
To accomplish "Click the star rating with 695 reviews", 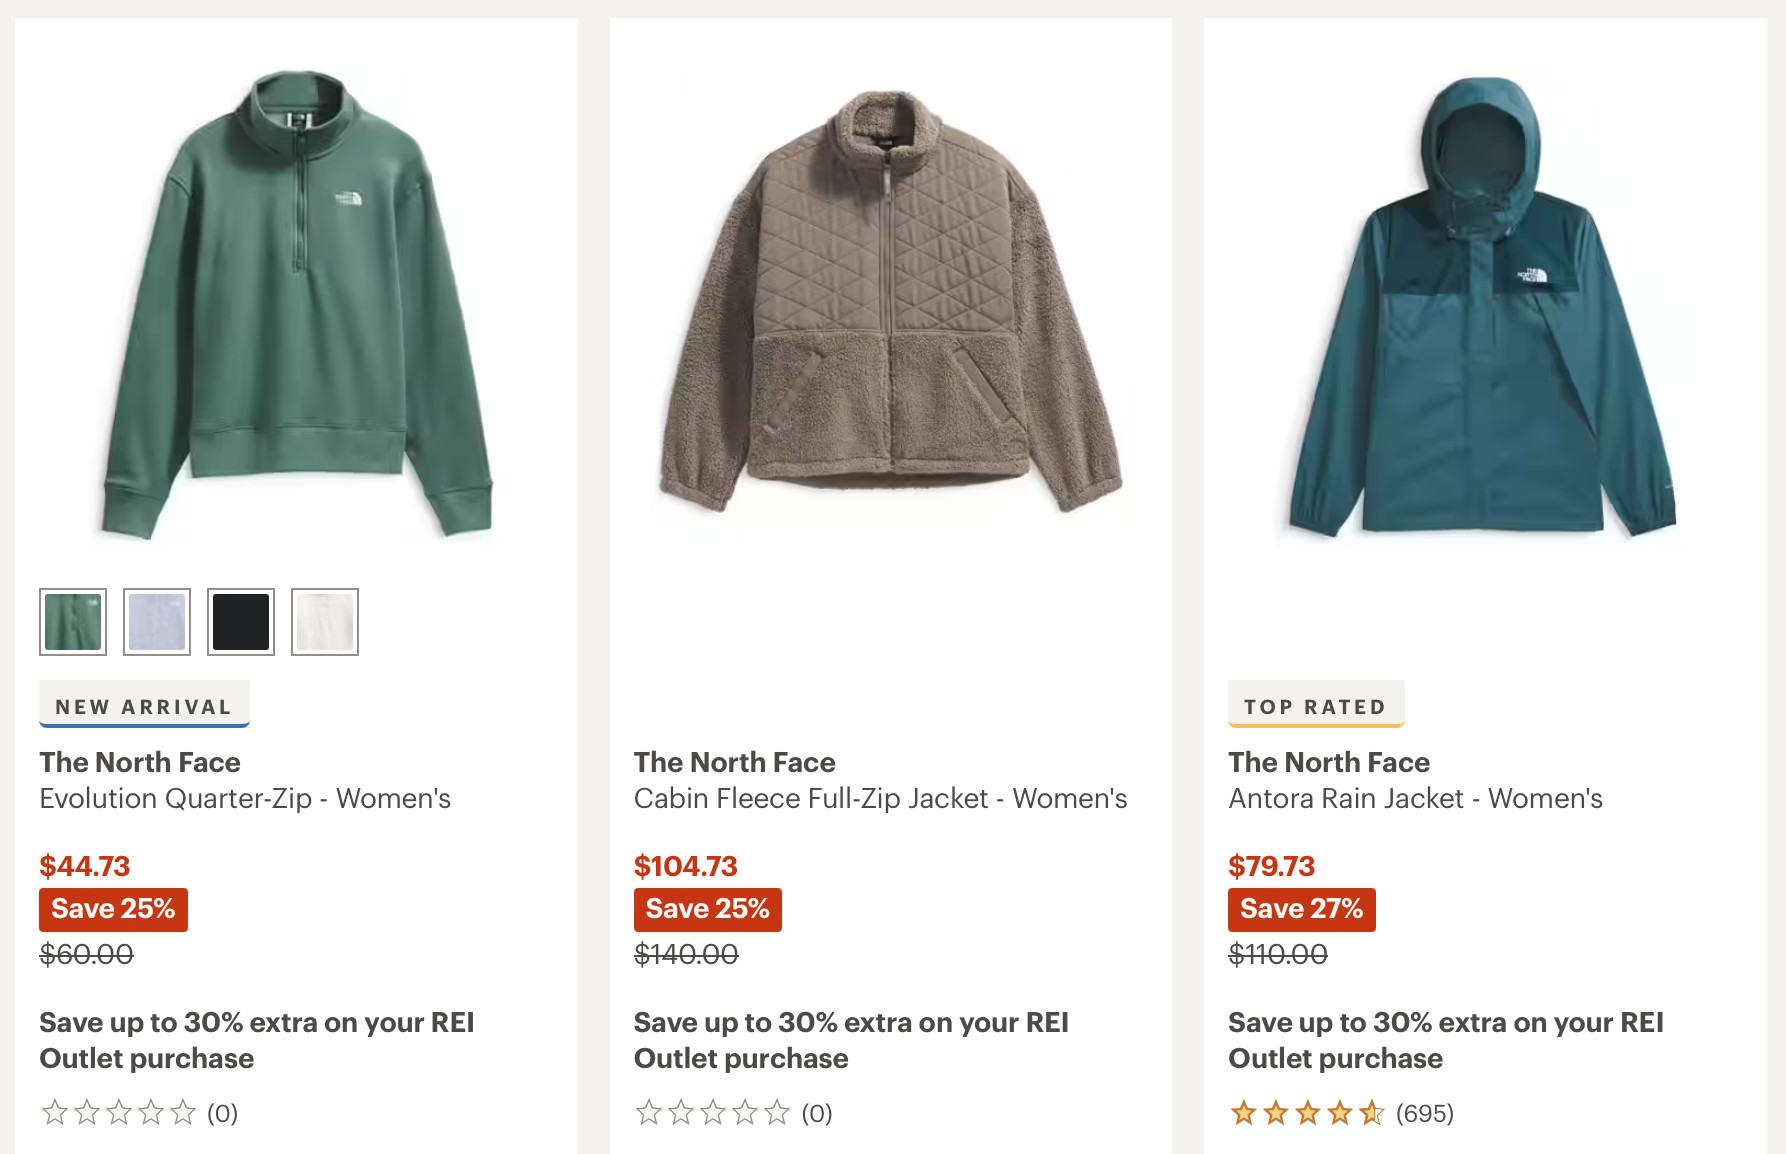I will tap(1307, 1113).
